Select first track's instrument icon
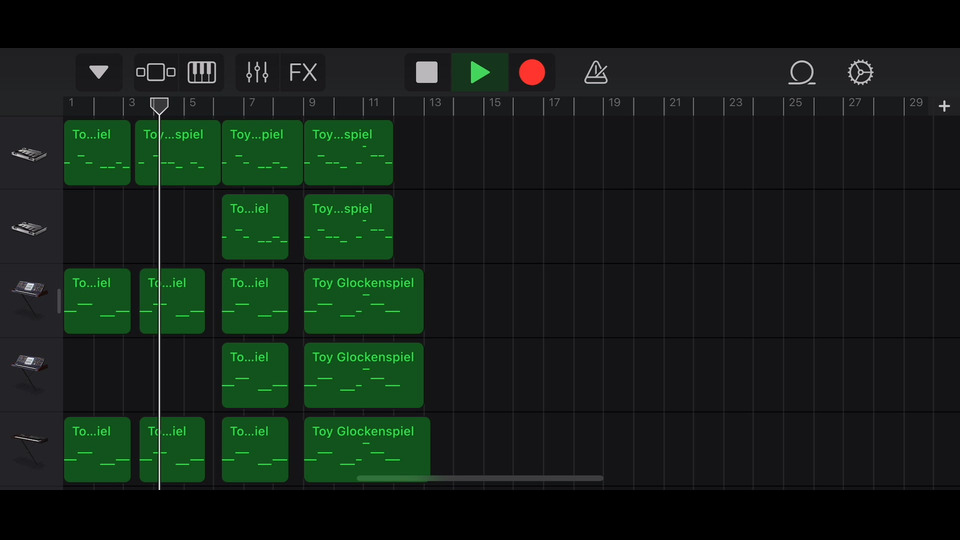This screenshot has width=960, height=540. [29, 154]
